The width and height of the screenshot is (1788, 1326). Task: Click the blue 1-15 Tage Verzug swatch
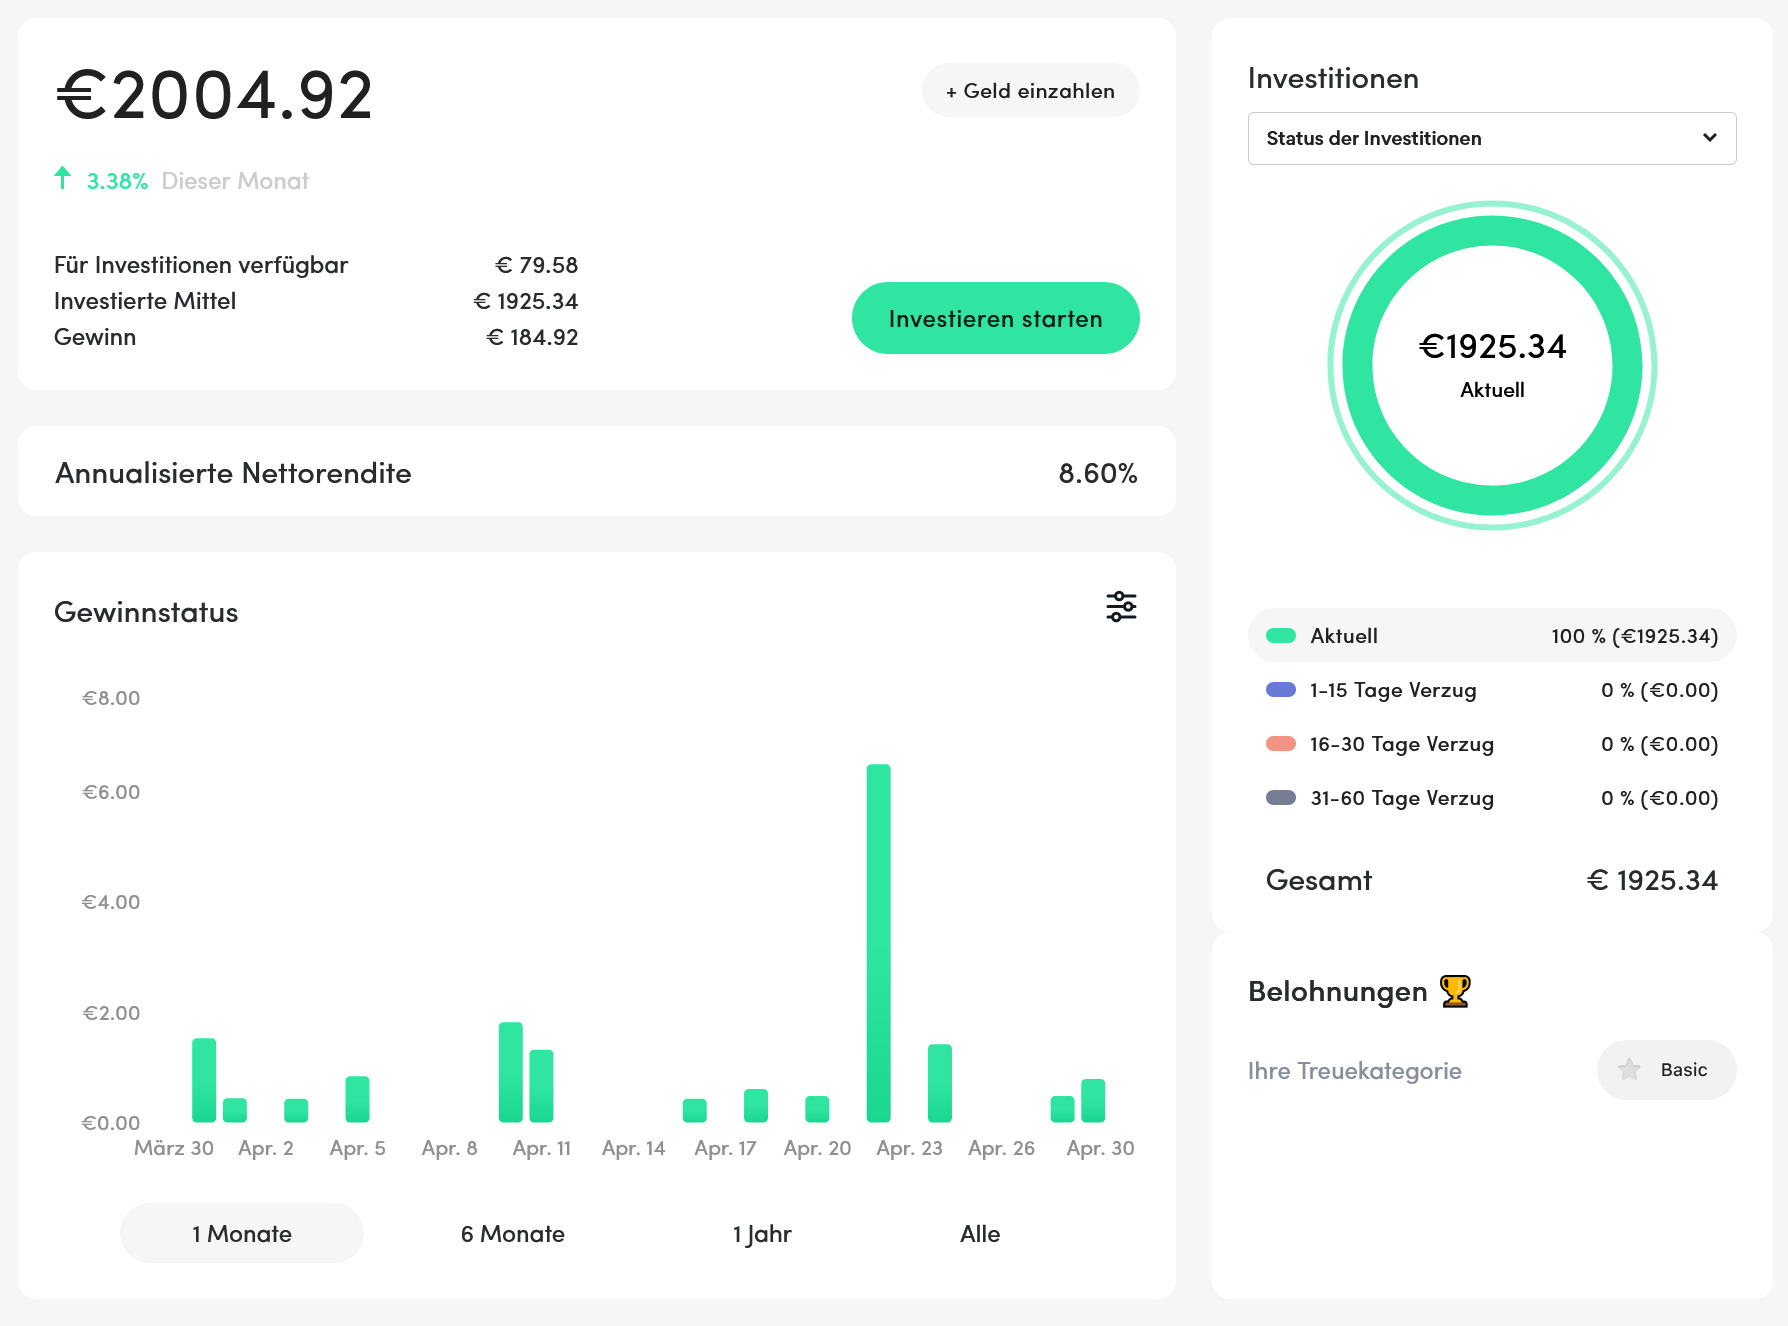1281,690
